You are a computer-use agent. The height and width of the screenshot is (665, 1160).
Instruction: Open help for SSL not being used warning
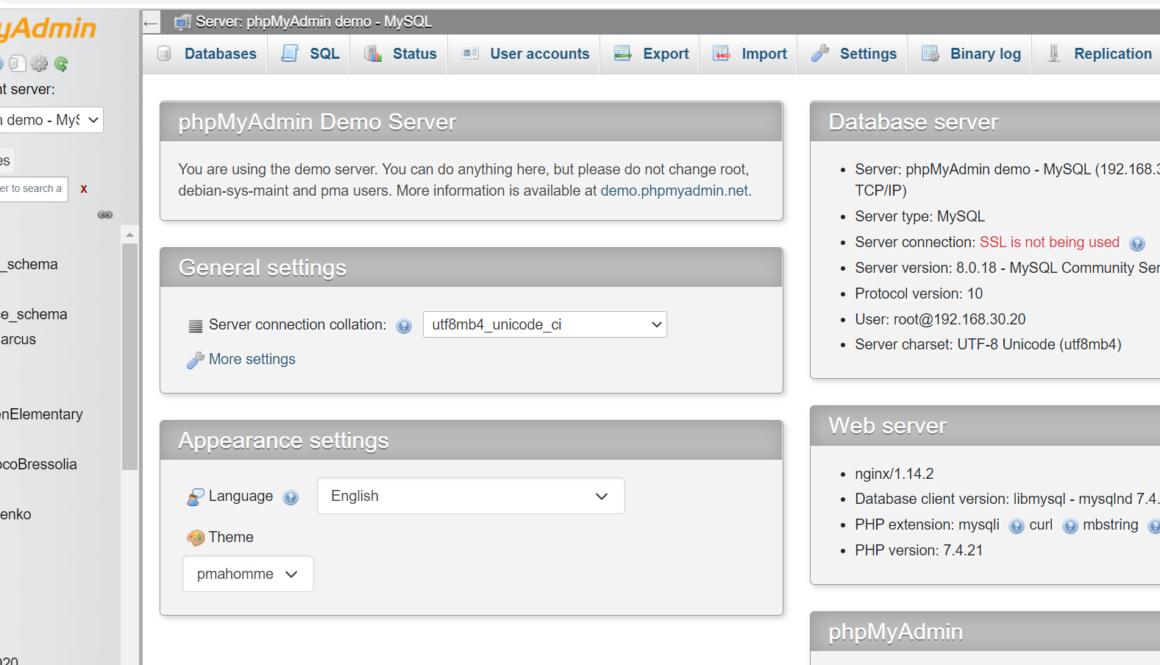[1137, 242]
